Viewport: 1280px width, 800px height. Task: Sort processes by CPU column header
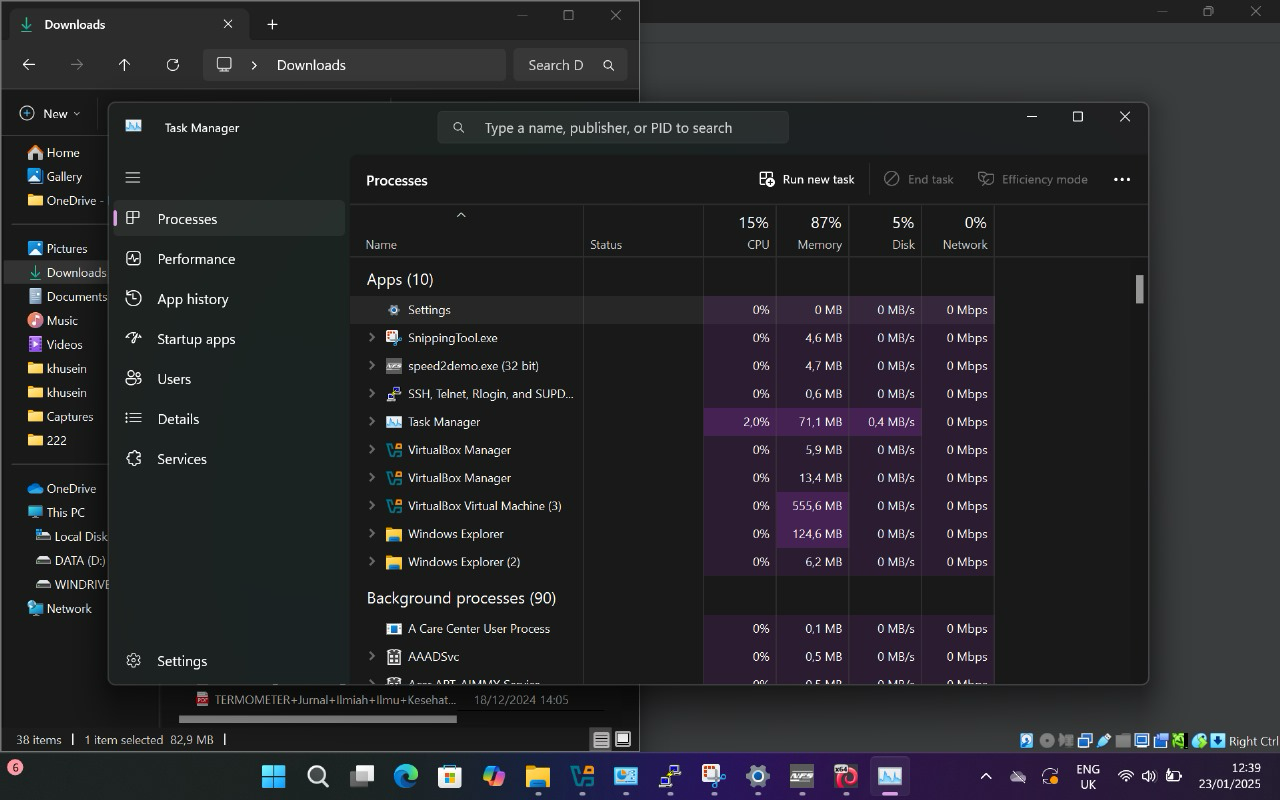coord(740,232)
